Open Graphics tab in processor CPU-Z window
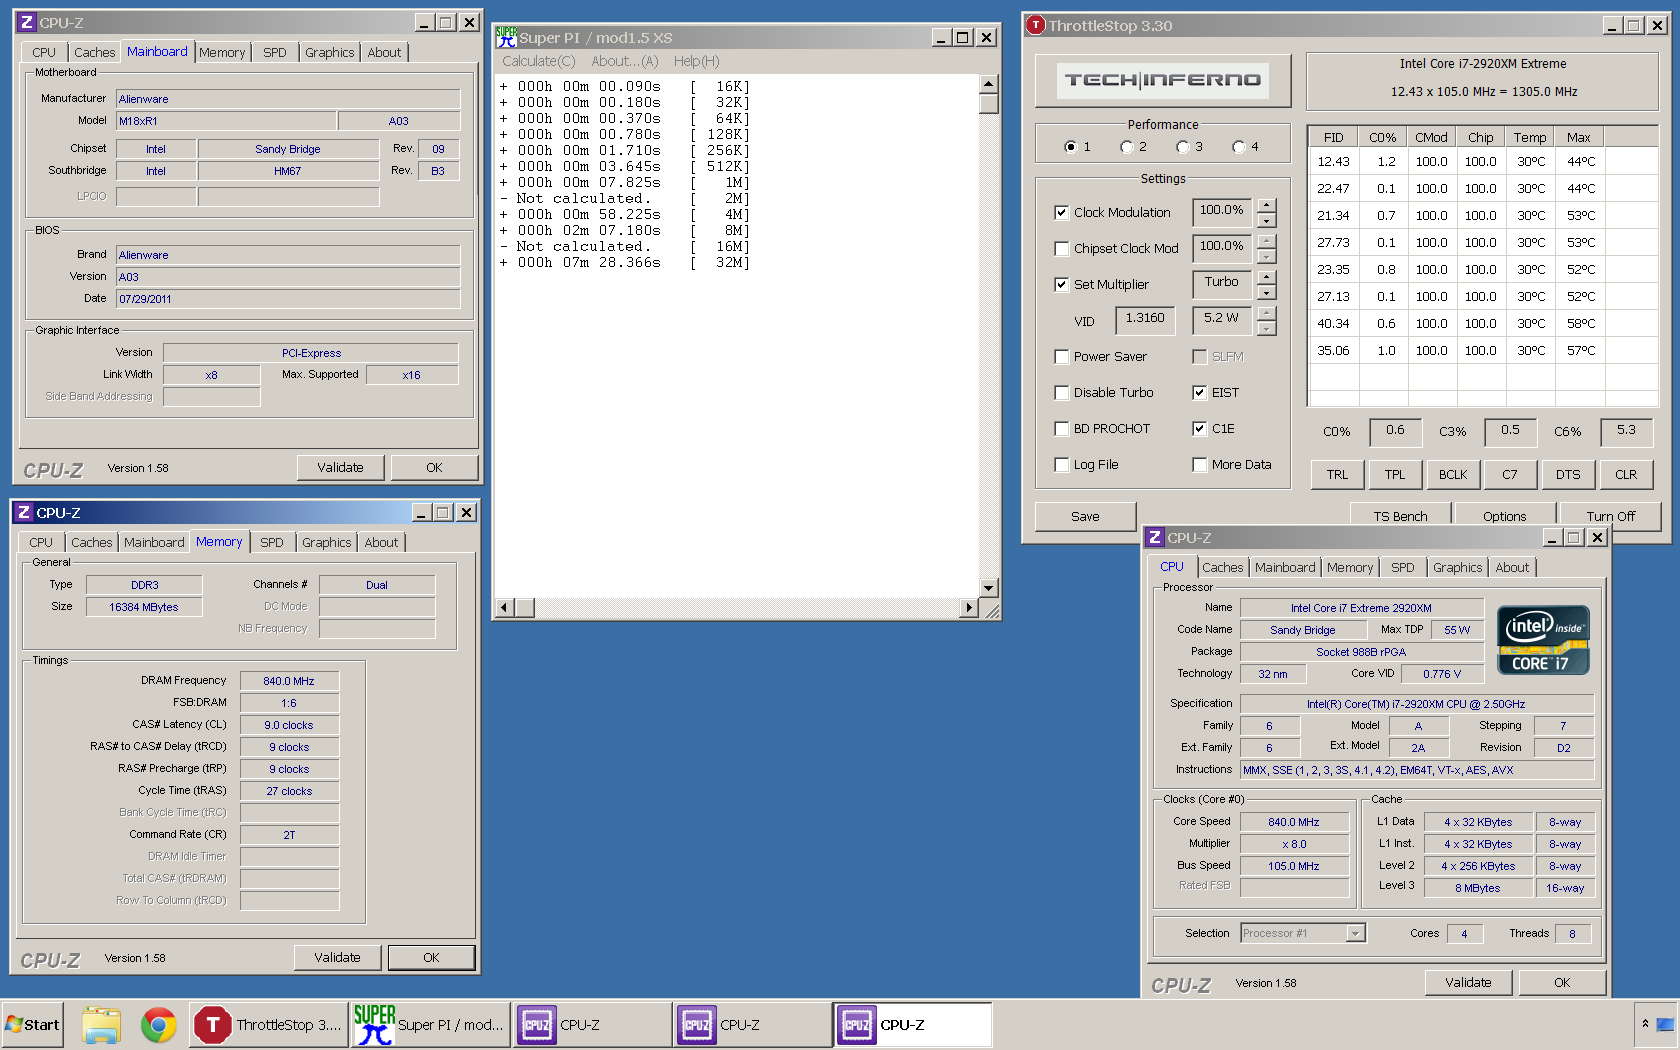Viewport: 1680px width, 1050px height. tap(1457, 567)
